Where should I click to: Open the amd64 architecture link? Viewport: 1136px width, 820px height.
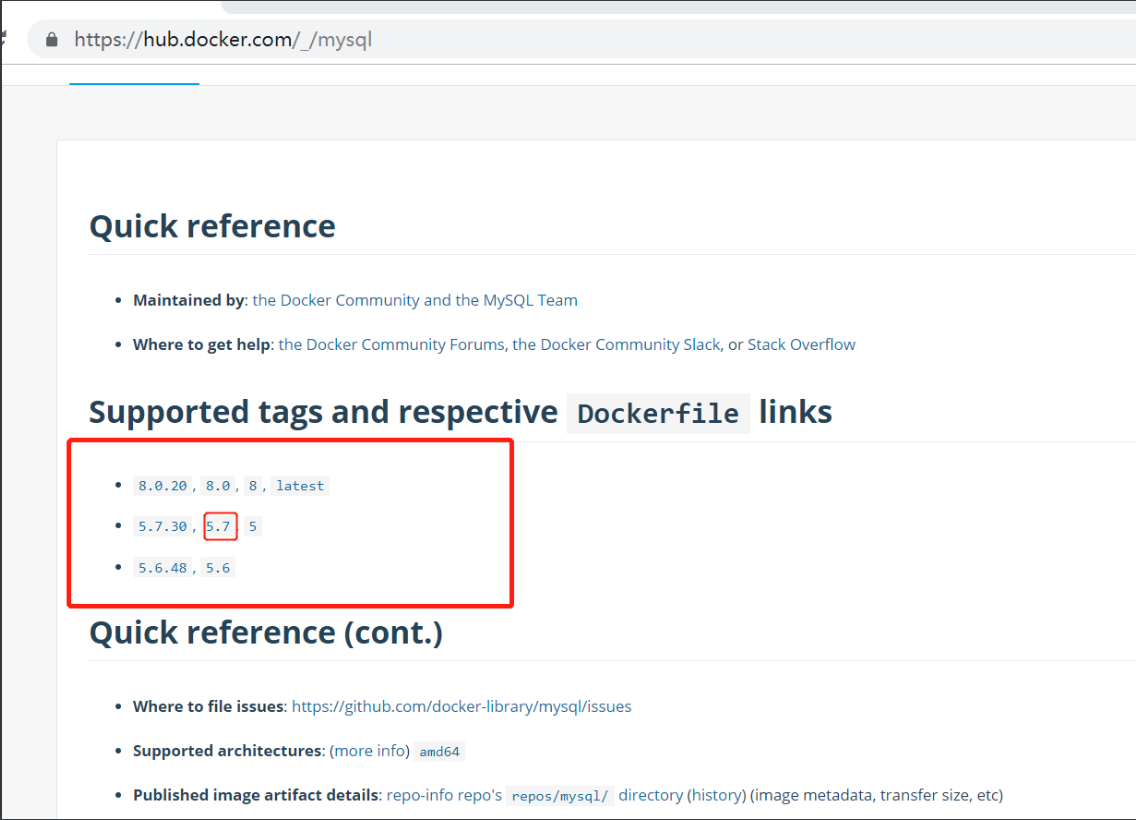(440, 752)
